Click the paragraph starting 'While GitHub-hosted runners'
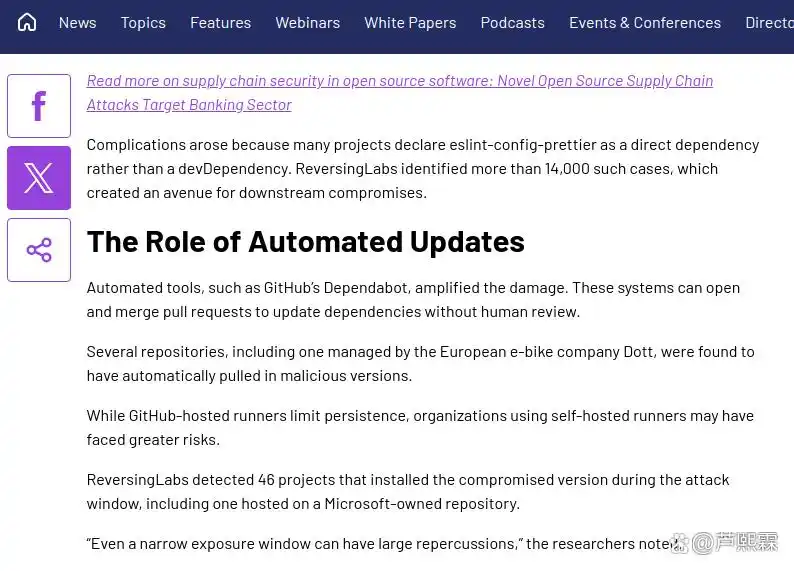 point(420,428)
